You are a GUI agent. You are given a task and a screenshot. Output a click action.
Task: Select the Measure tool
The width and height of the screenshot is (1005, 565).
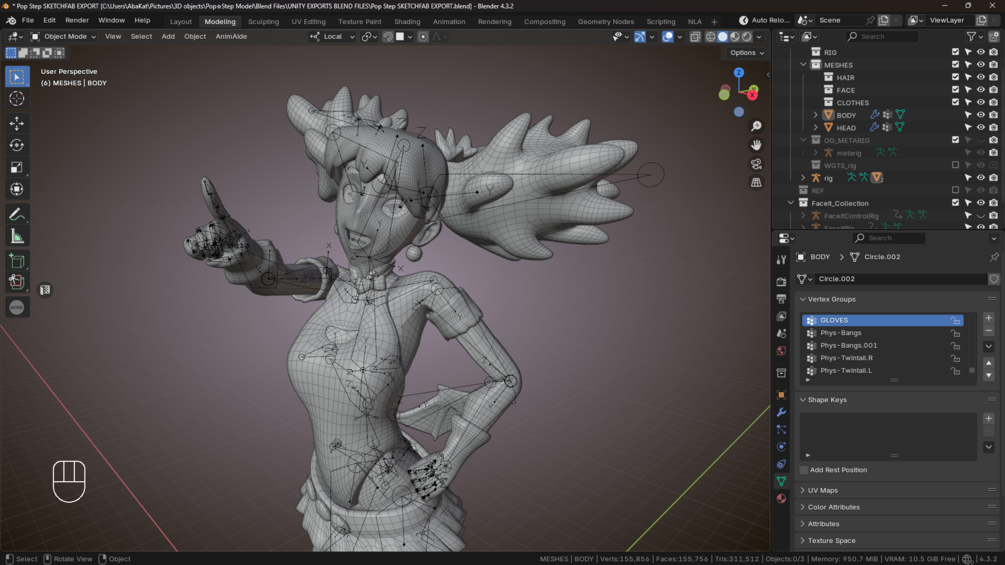(x=17, y=236)
